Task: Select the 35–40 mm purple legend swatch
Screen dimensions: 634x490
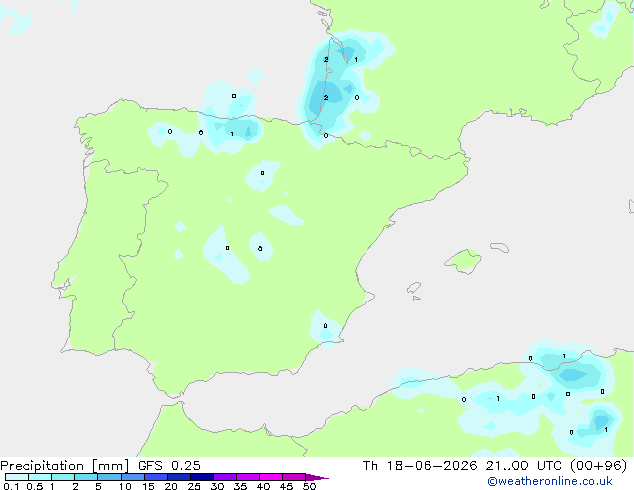Action: point(248,477)
